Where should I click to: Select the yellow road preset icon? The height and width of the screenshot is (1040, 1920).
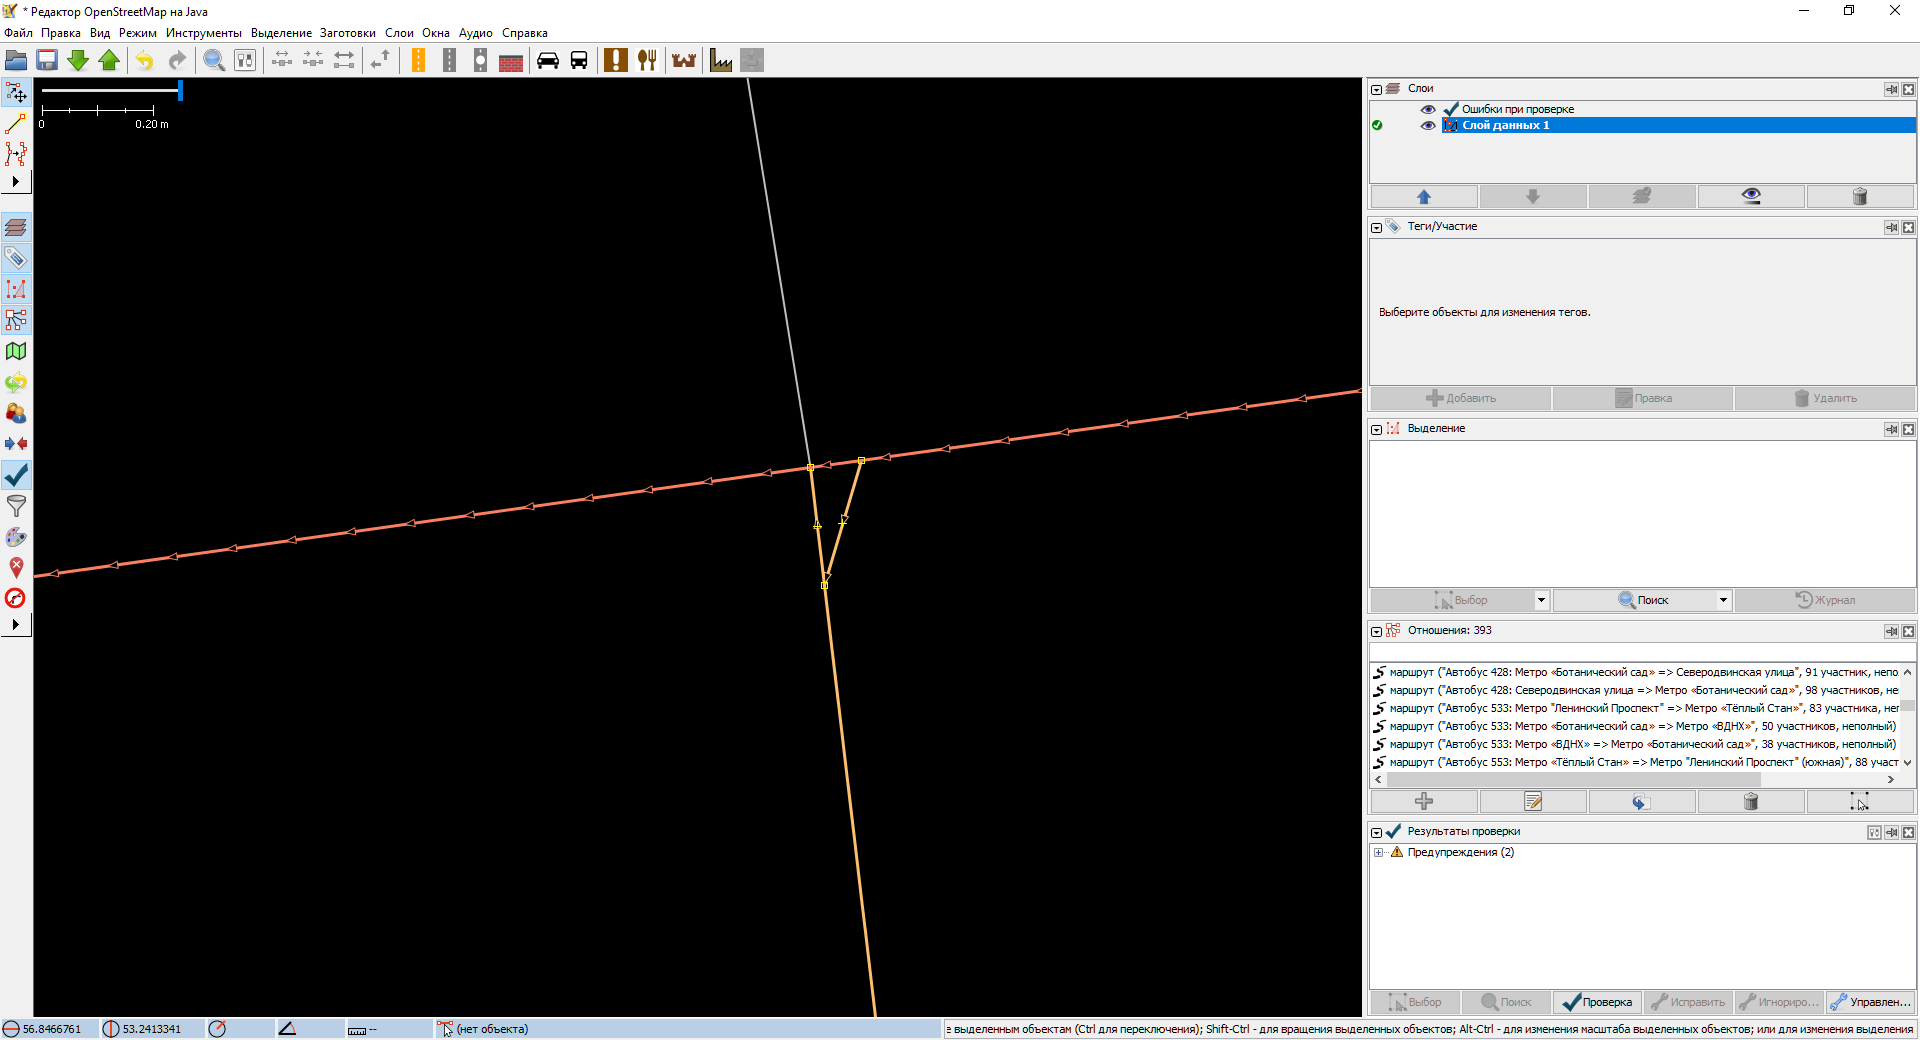(418, 60)
